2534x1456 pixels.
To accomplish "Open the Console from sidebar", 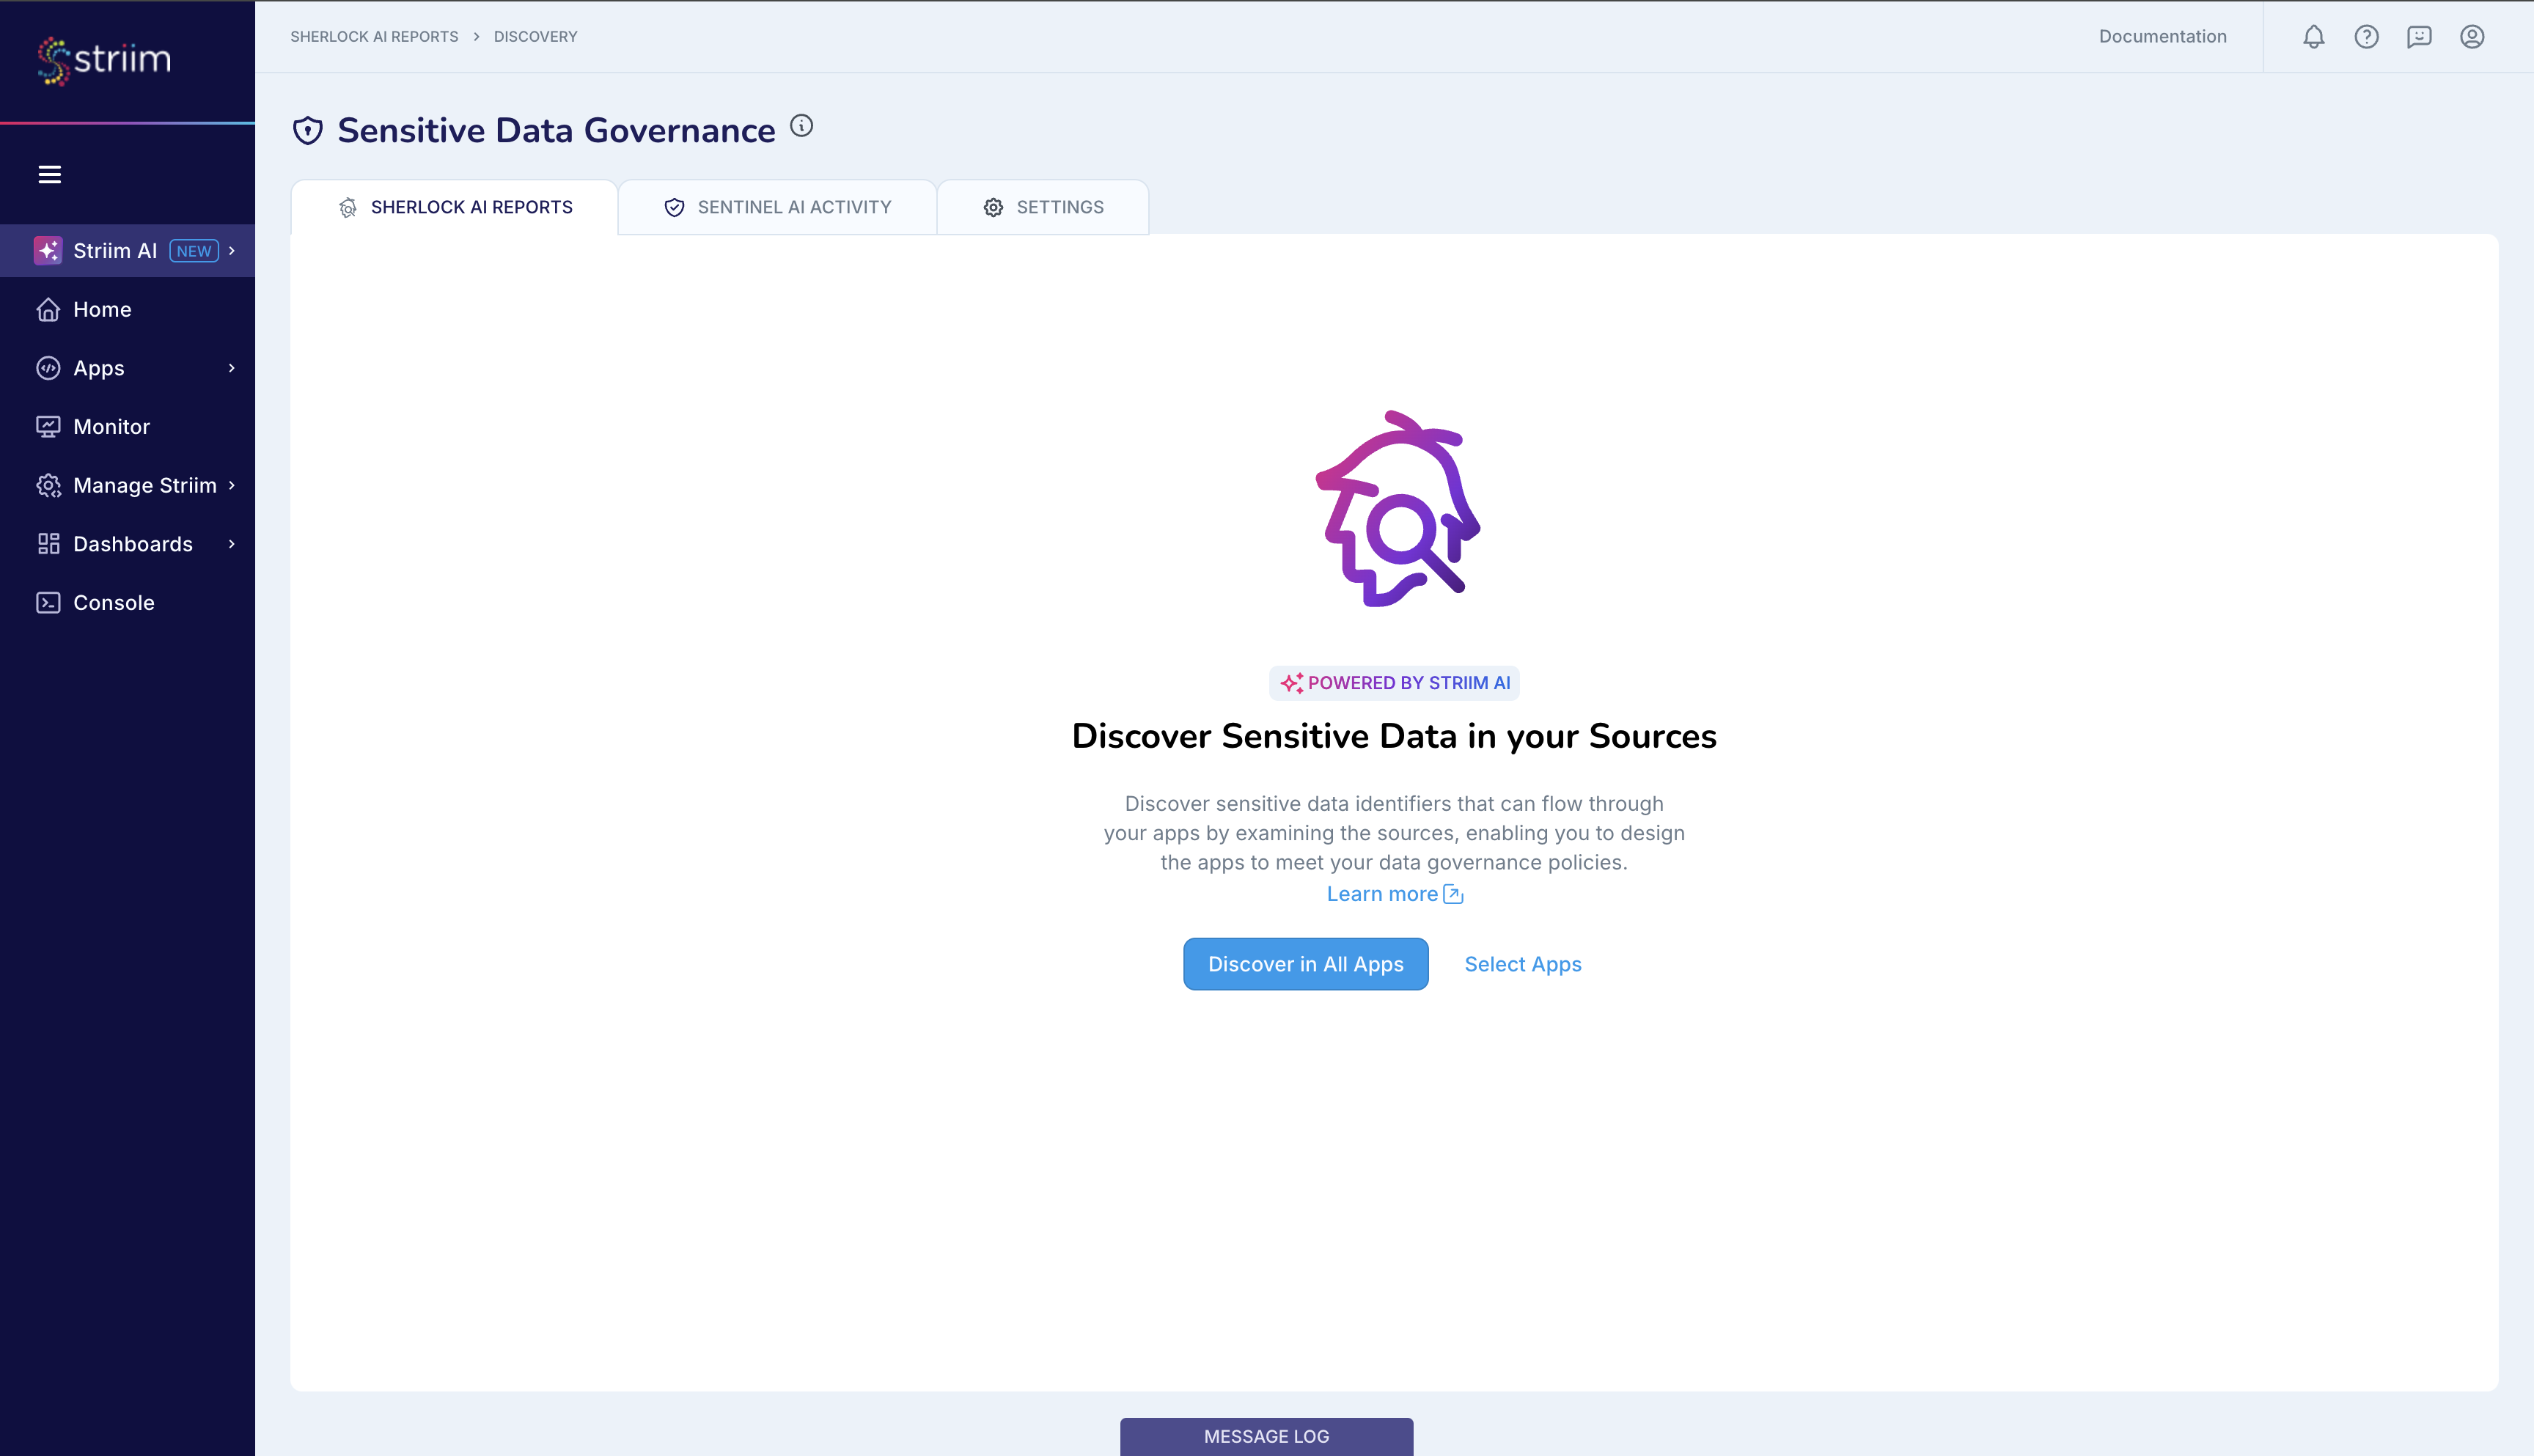I will point(113,602).
